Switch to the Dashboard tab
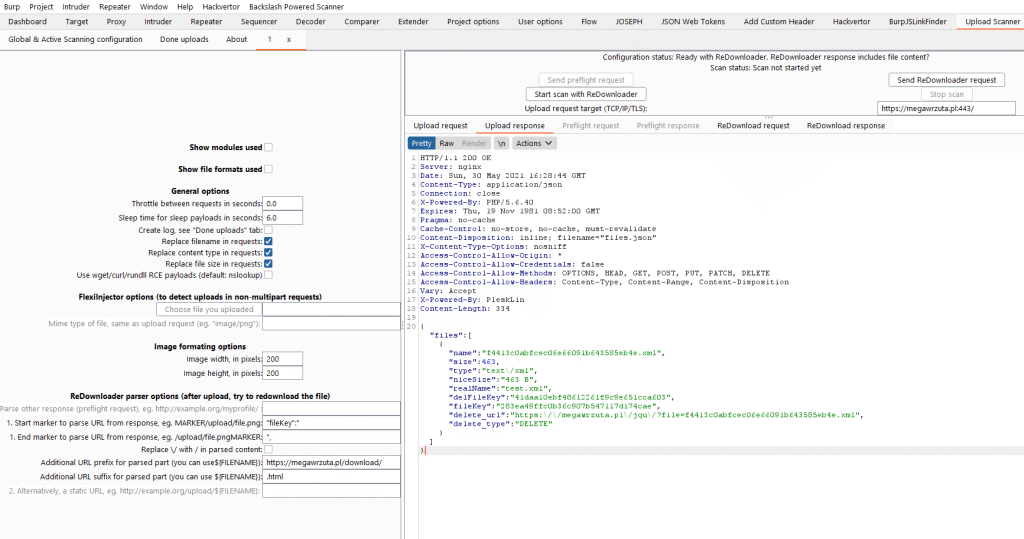Screen dimensions: 1024x539 pos(27,22)
